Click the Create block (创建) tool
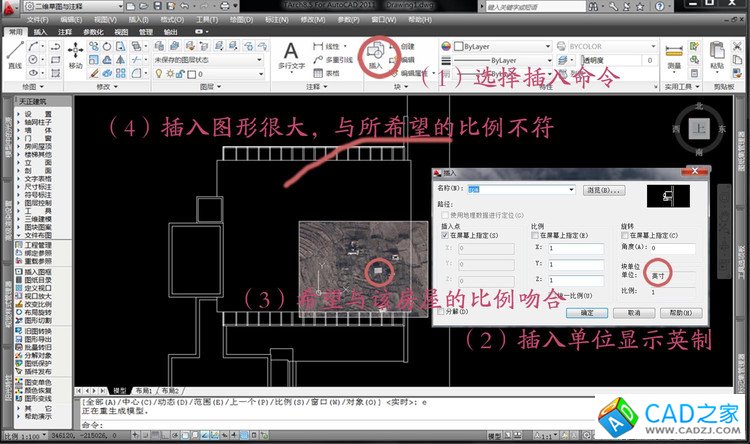The height and width of the screenshot is (444, 750). coord(401,46)
